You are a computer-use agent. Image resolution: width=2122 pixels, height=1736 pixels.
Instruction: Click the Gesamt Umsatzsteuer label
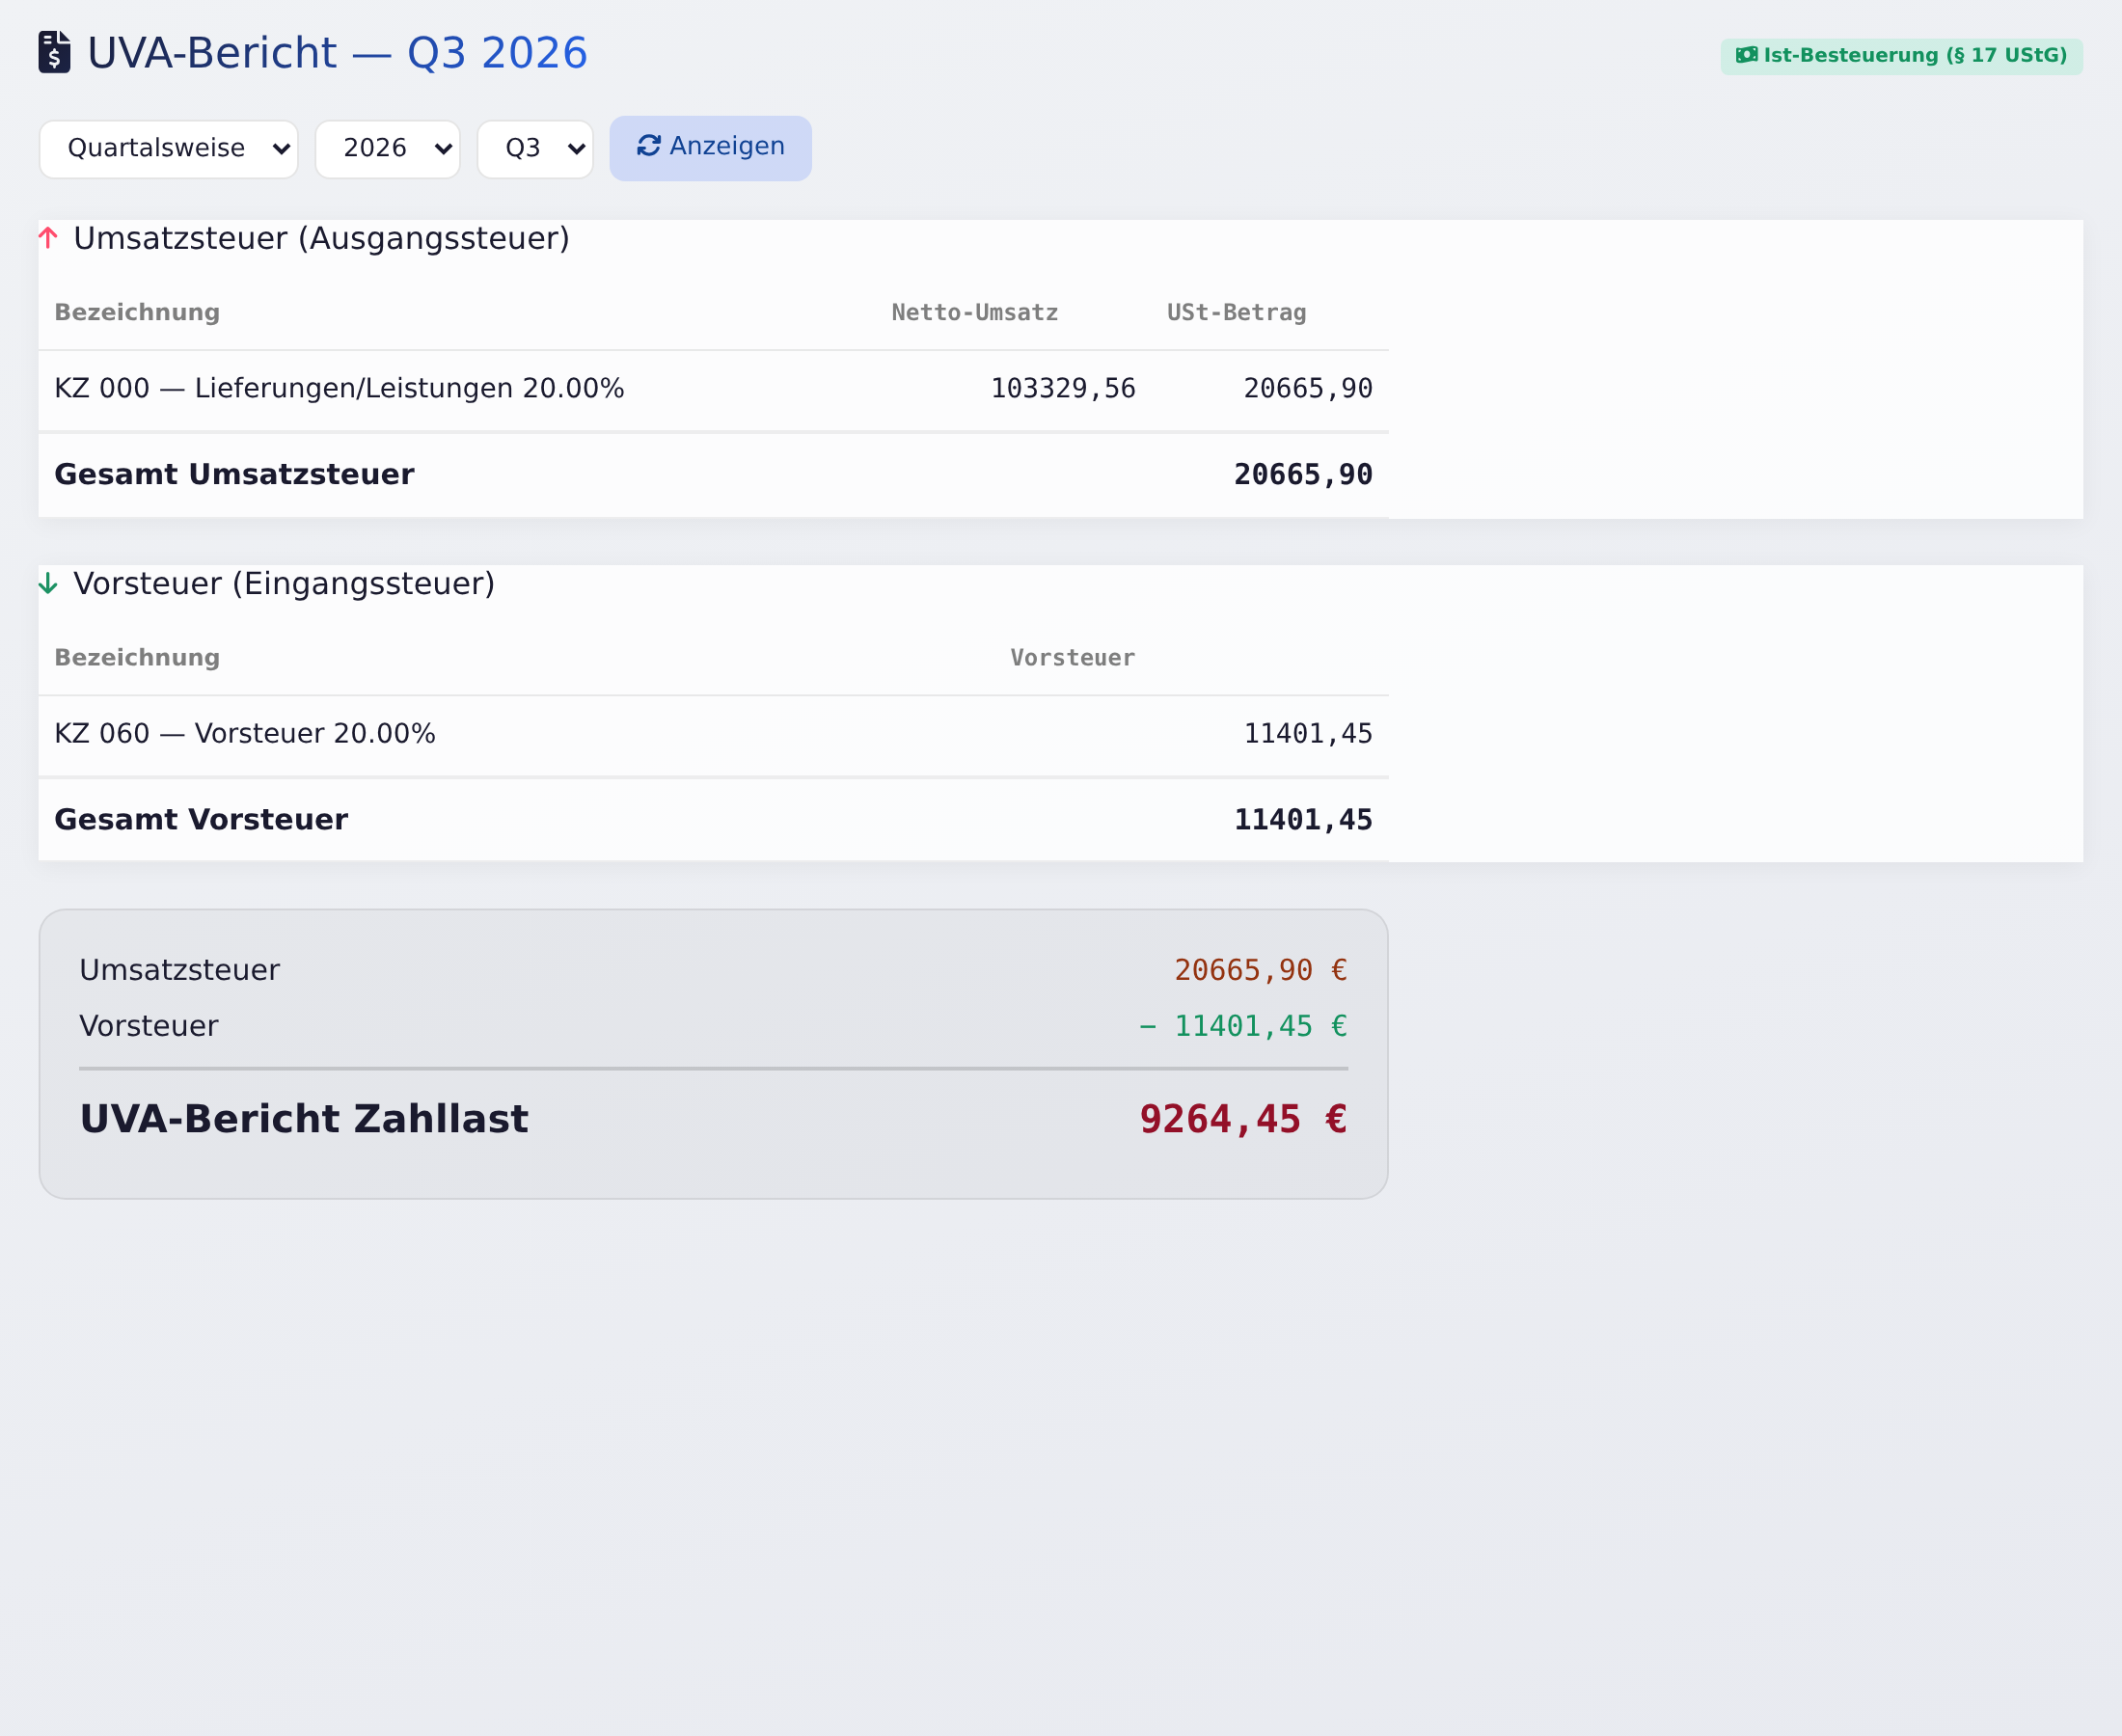pyautogui.click(x=234, y=474)
